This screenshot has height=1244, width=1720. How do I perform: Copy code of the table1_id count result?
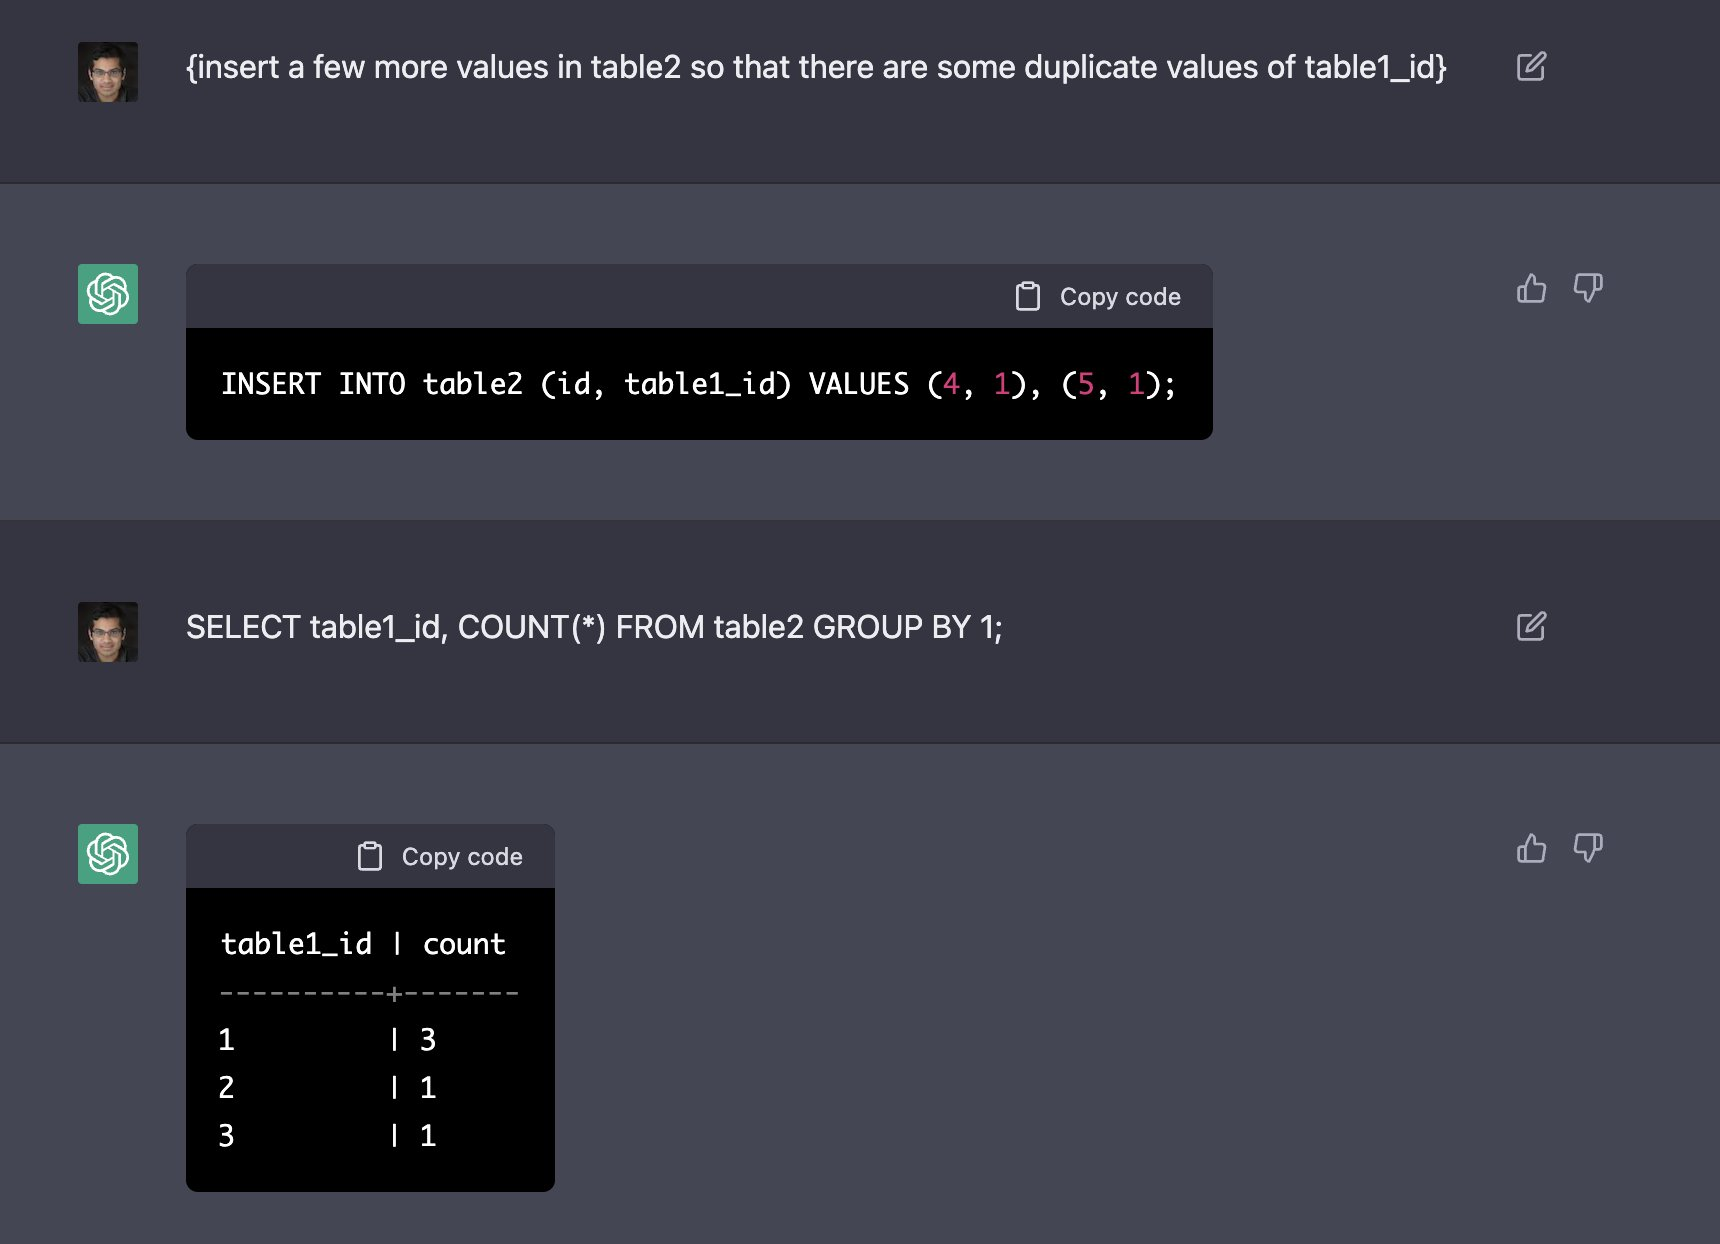440,857
